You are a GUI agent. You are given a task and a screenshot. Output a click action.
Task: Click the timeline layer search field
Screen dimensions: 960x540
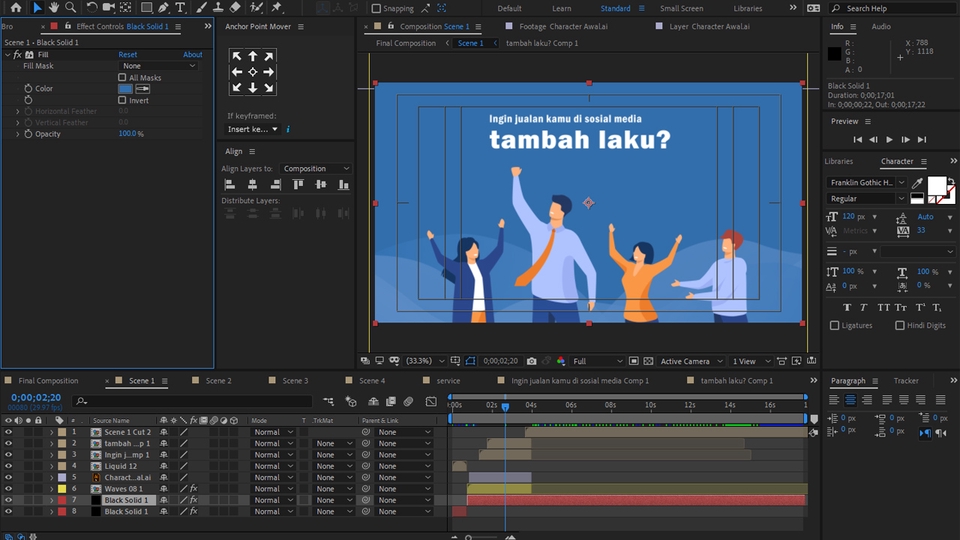[x=192, y=401]
